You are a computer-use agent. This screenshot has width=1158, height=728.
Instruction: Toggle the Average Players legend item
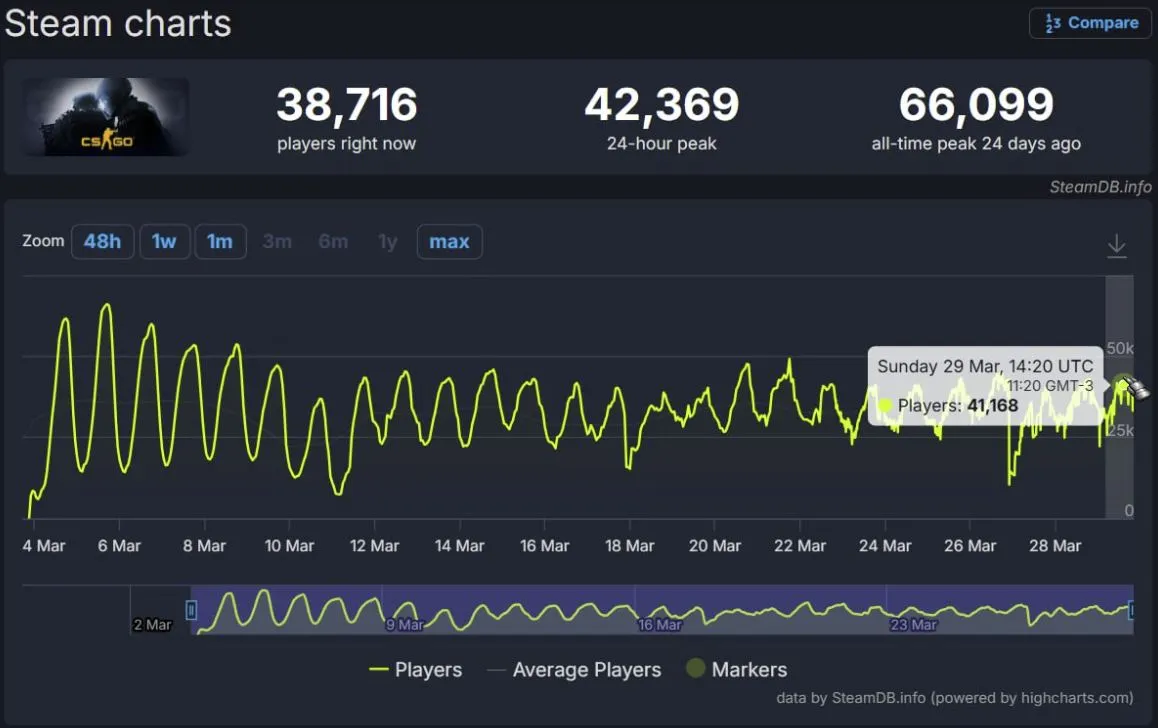[x=574, y=670]
